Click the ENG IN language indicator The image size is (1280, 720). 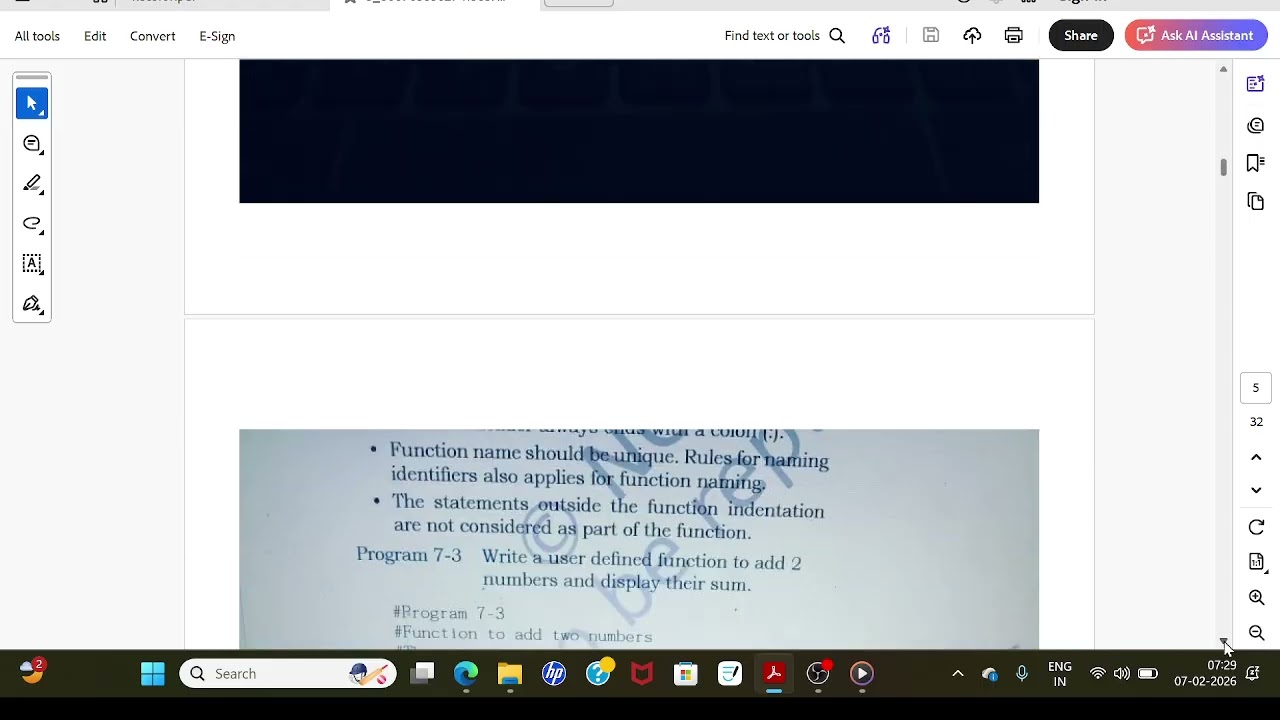[1060, 674]
